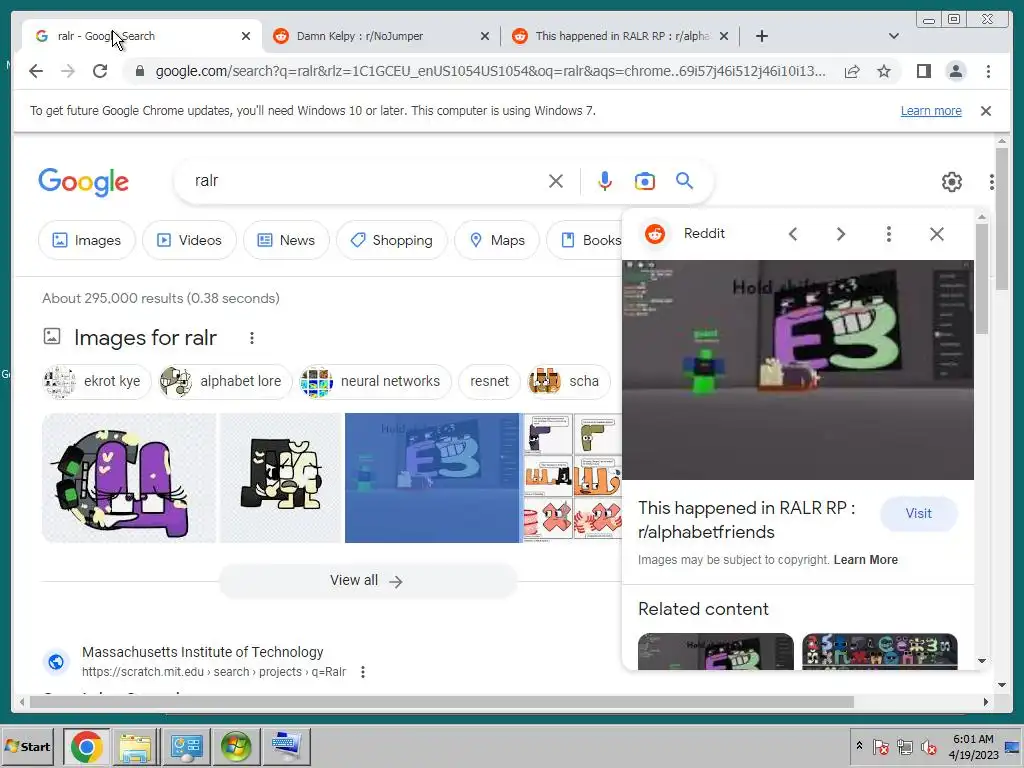Start voice search with the microphone
The image size is (1024, 768).
[x=605, y=181]
